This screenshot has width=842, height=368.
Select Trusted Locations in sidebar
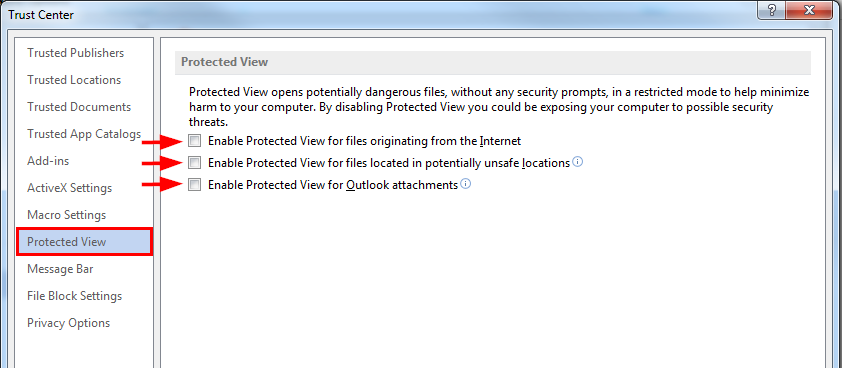click(74, 80)
